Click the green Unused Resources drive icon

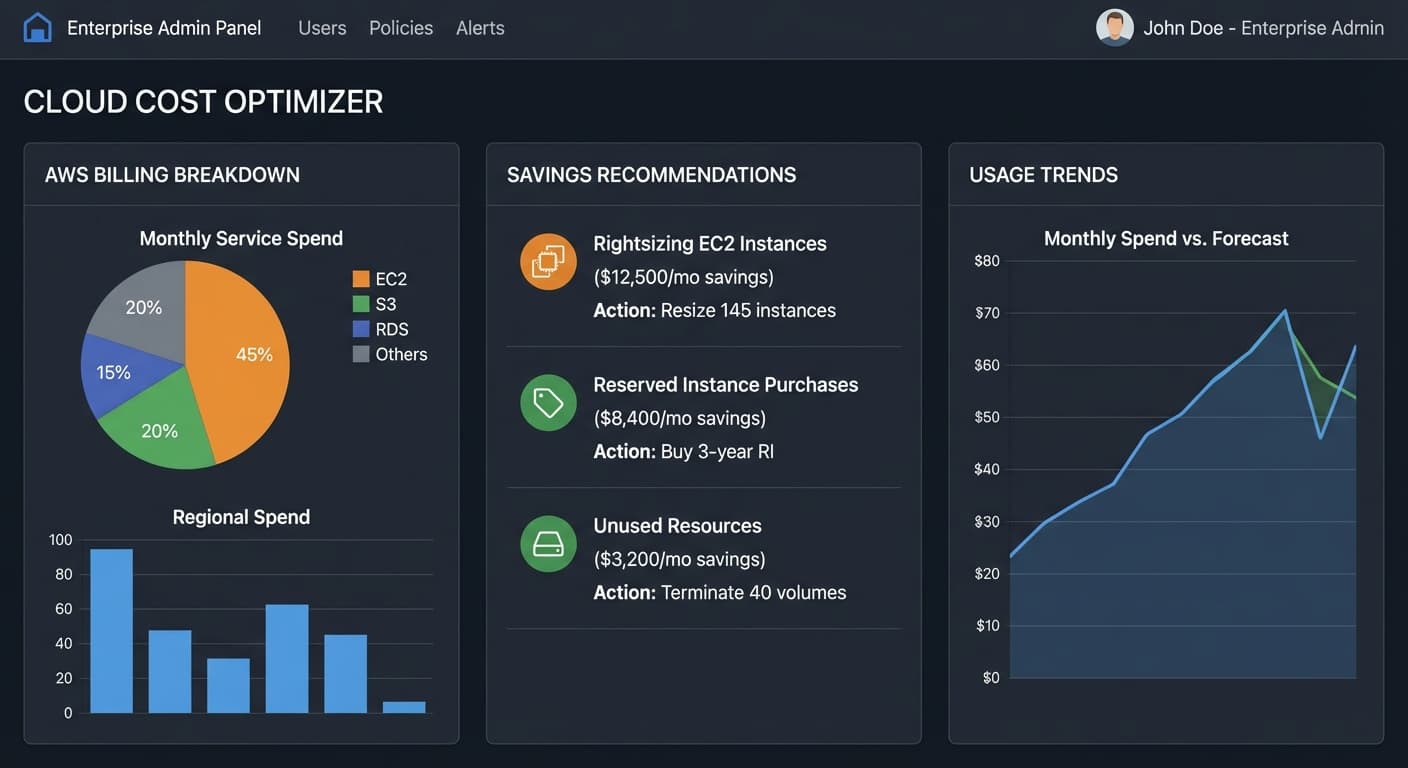coord(548,544)
